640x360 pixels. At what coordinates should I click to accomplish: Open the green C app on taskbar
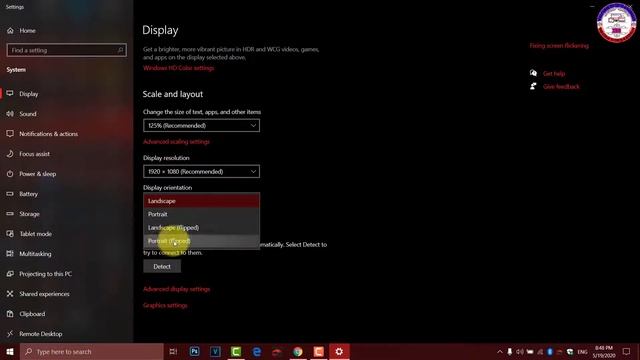[236, 351]
